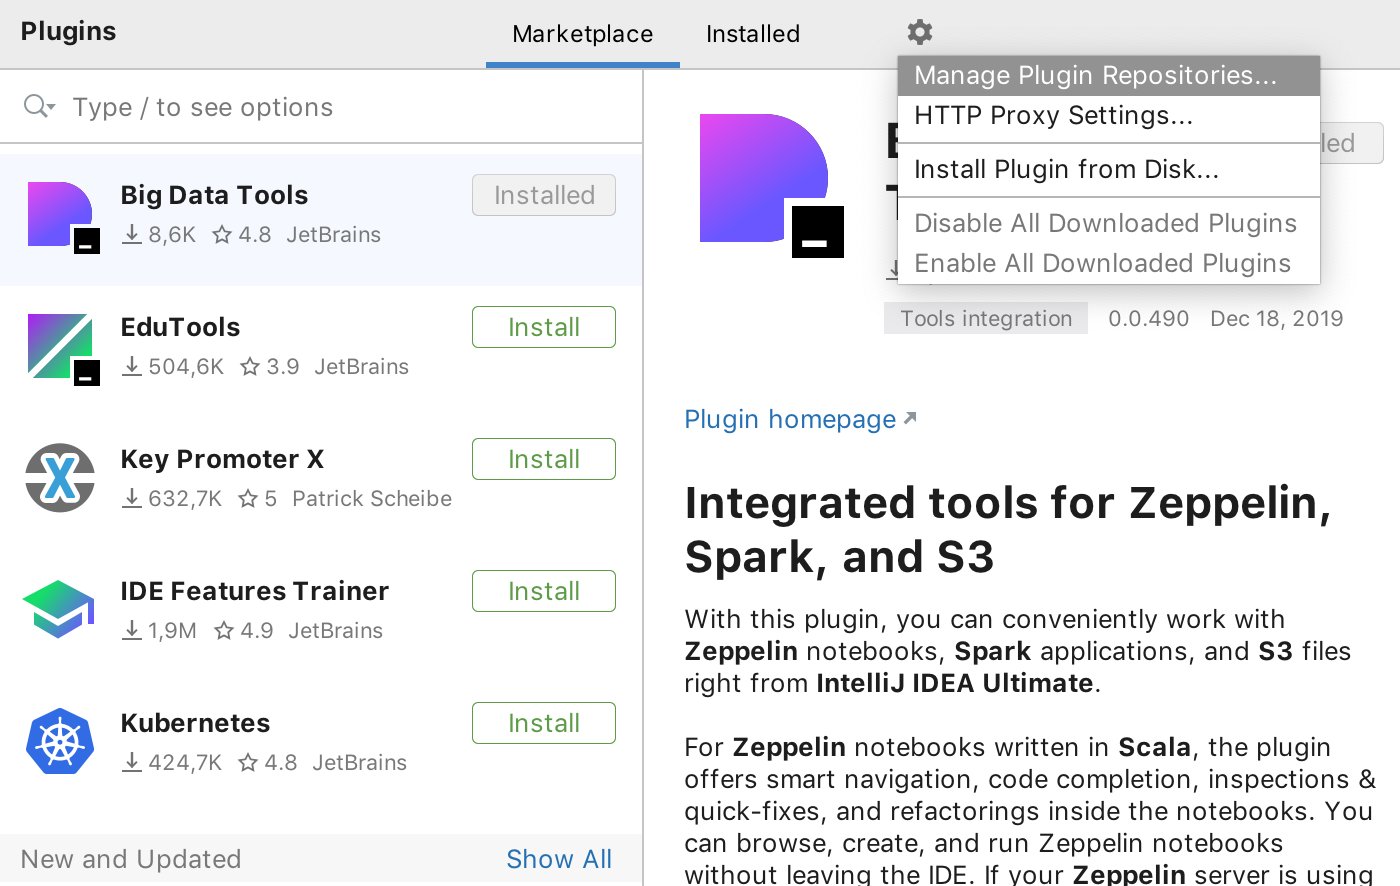Screen dimensions: 1400x886
Task: Click Kubernetes download count icon
Action: tap(131, 762)
